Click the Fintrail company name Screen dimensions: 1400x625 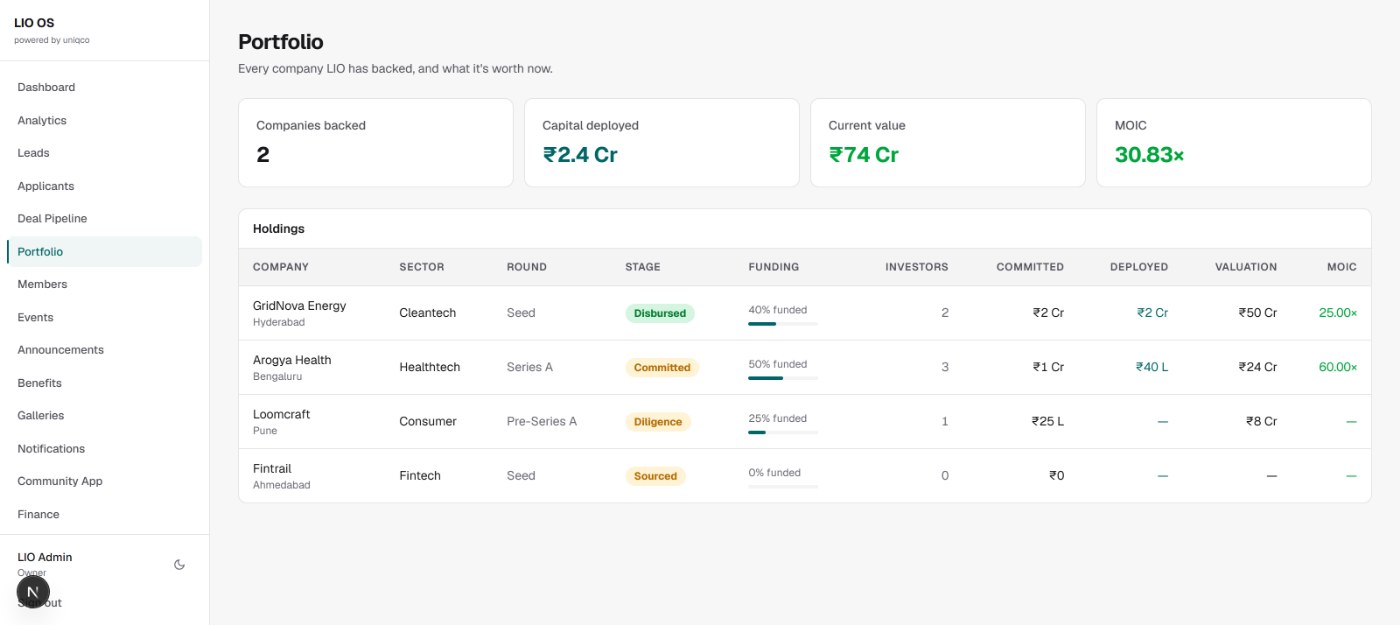tap(272, 468)
